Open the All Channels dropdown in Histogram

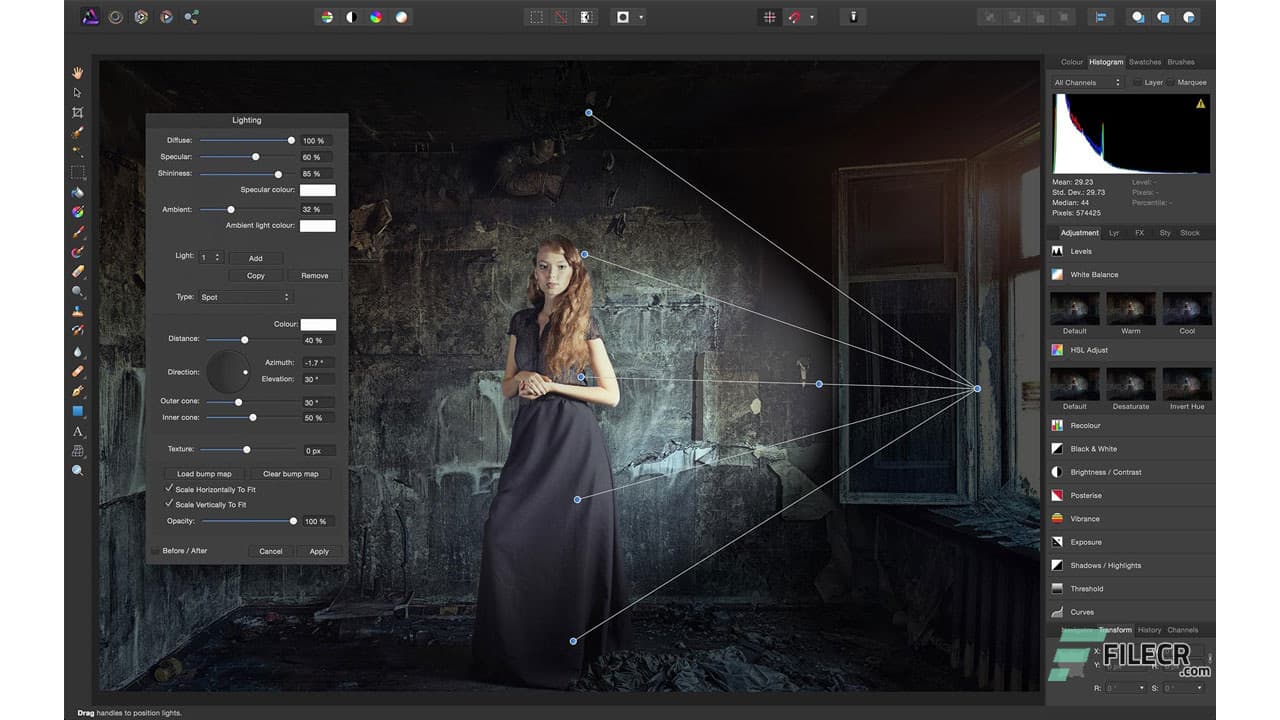1086,82
